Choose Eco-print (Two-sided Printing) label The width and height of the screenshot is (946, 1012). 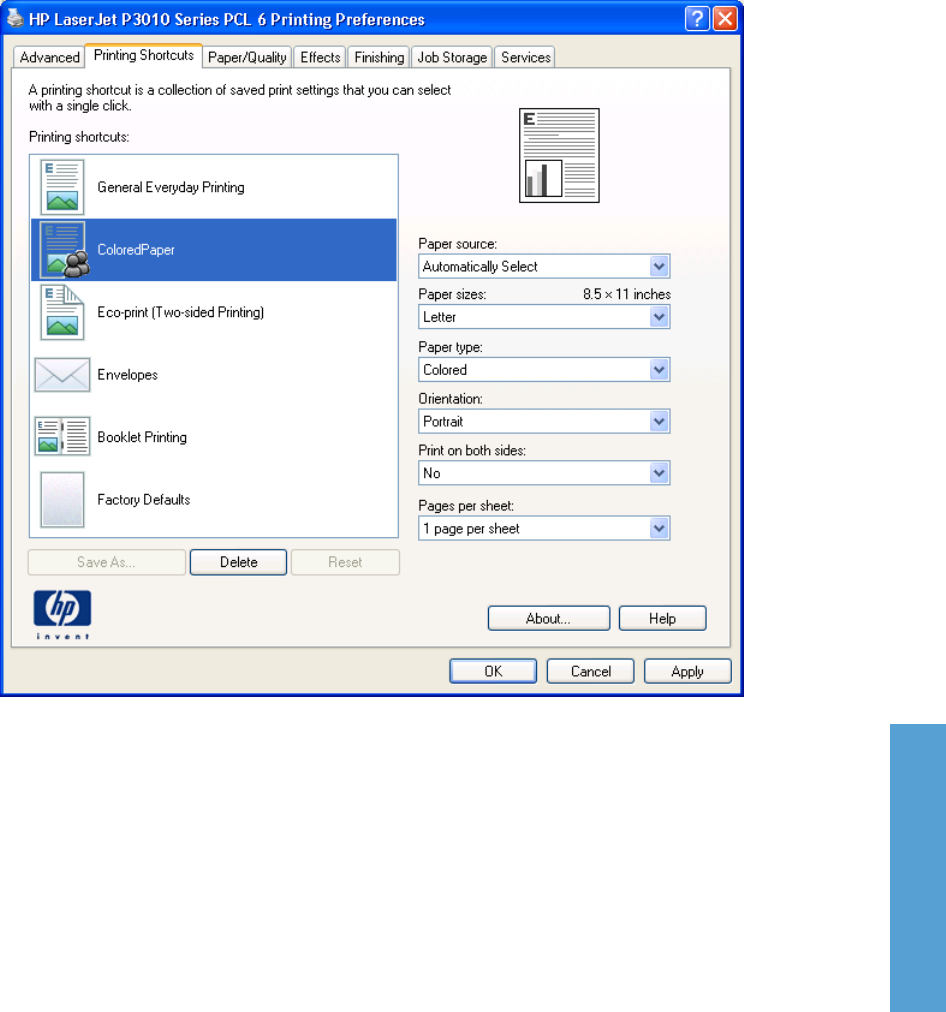(181, 312)
